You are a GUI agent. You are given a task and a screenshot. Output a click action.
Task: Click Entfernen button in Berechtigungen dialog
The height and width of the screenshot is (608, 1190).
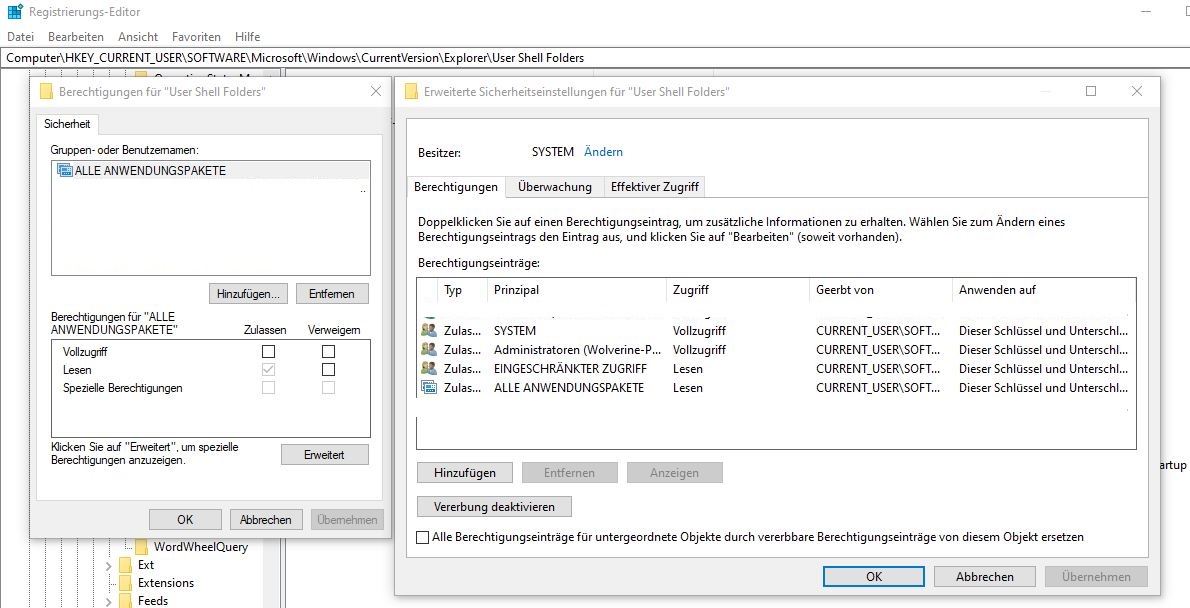click(x=332, y=294)
